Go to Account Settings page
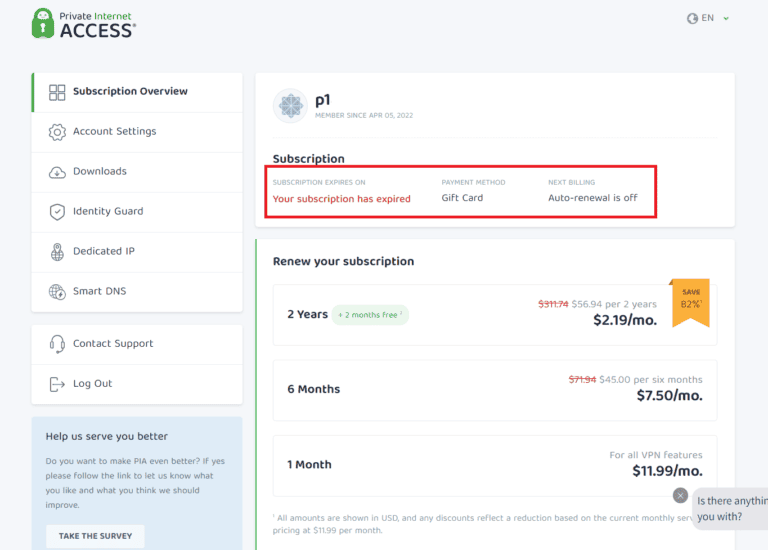The height and width of the screenshot is (550, 768). click(x=114, y=132)
